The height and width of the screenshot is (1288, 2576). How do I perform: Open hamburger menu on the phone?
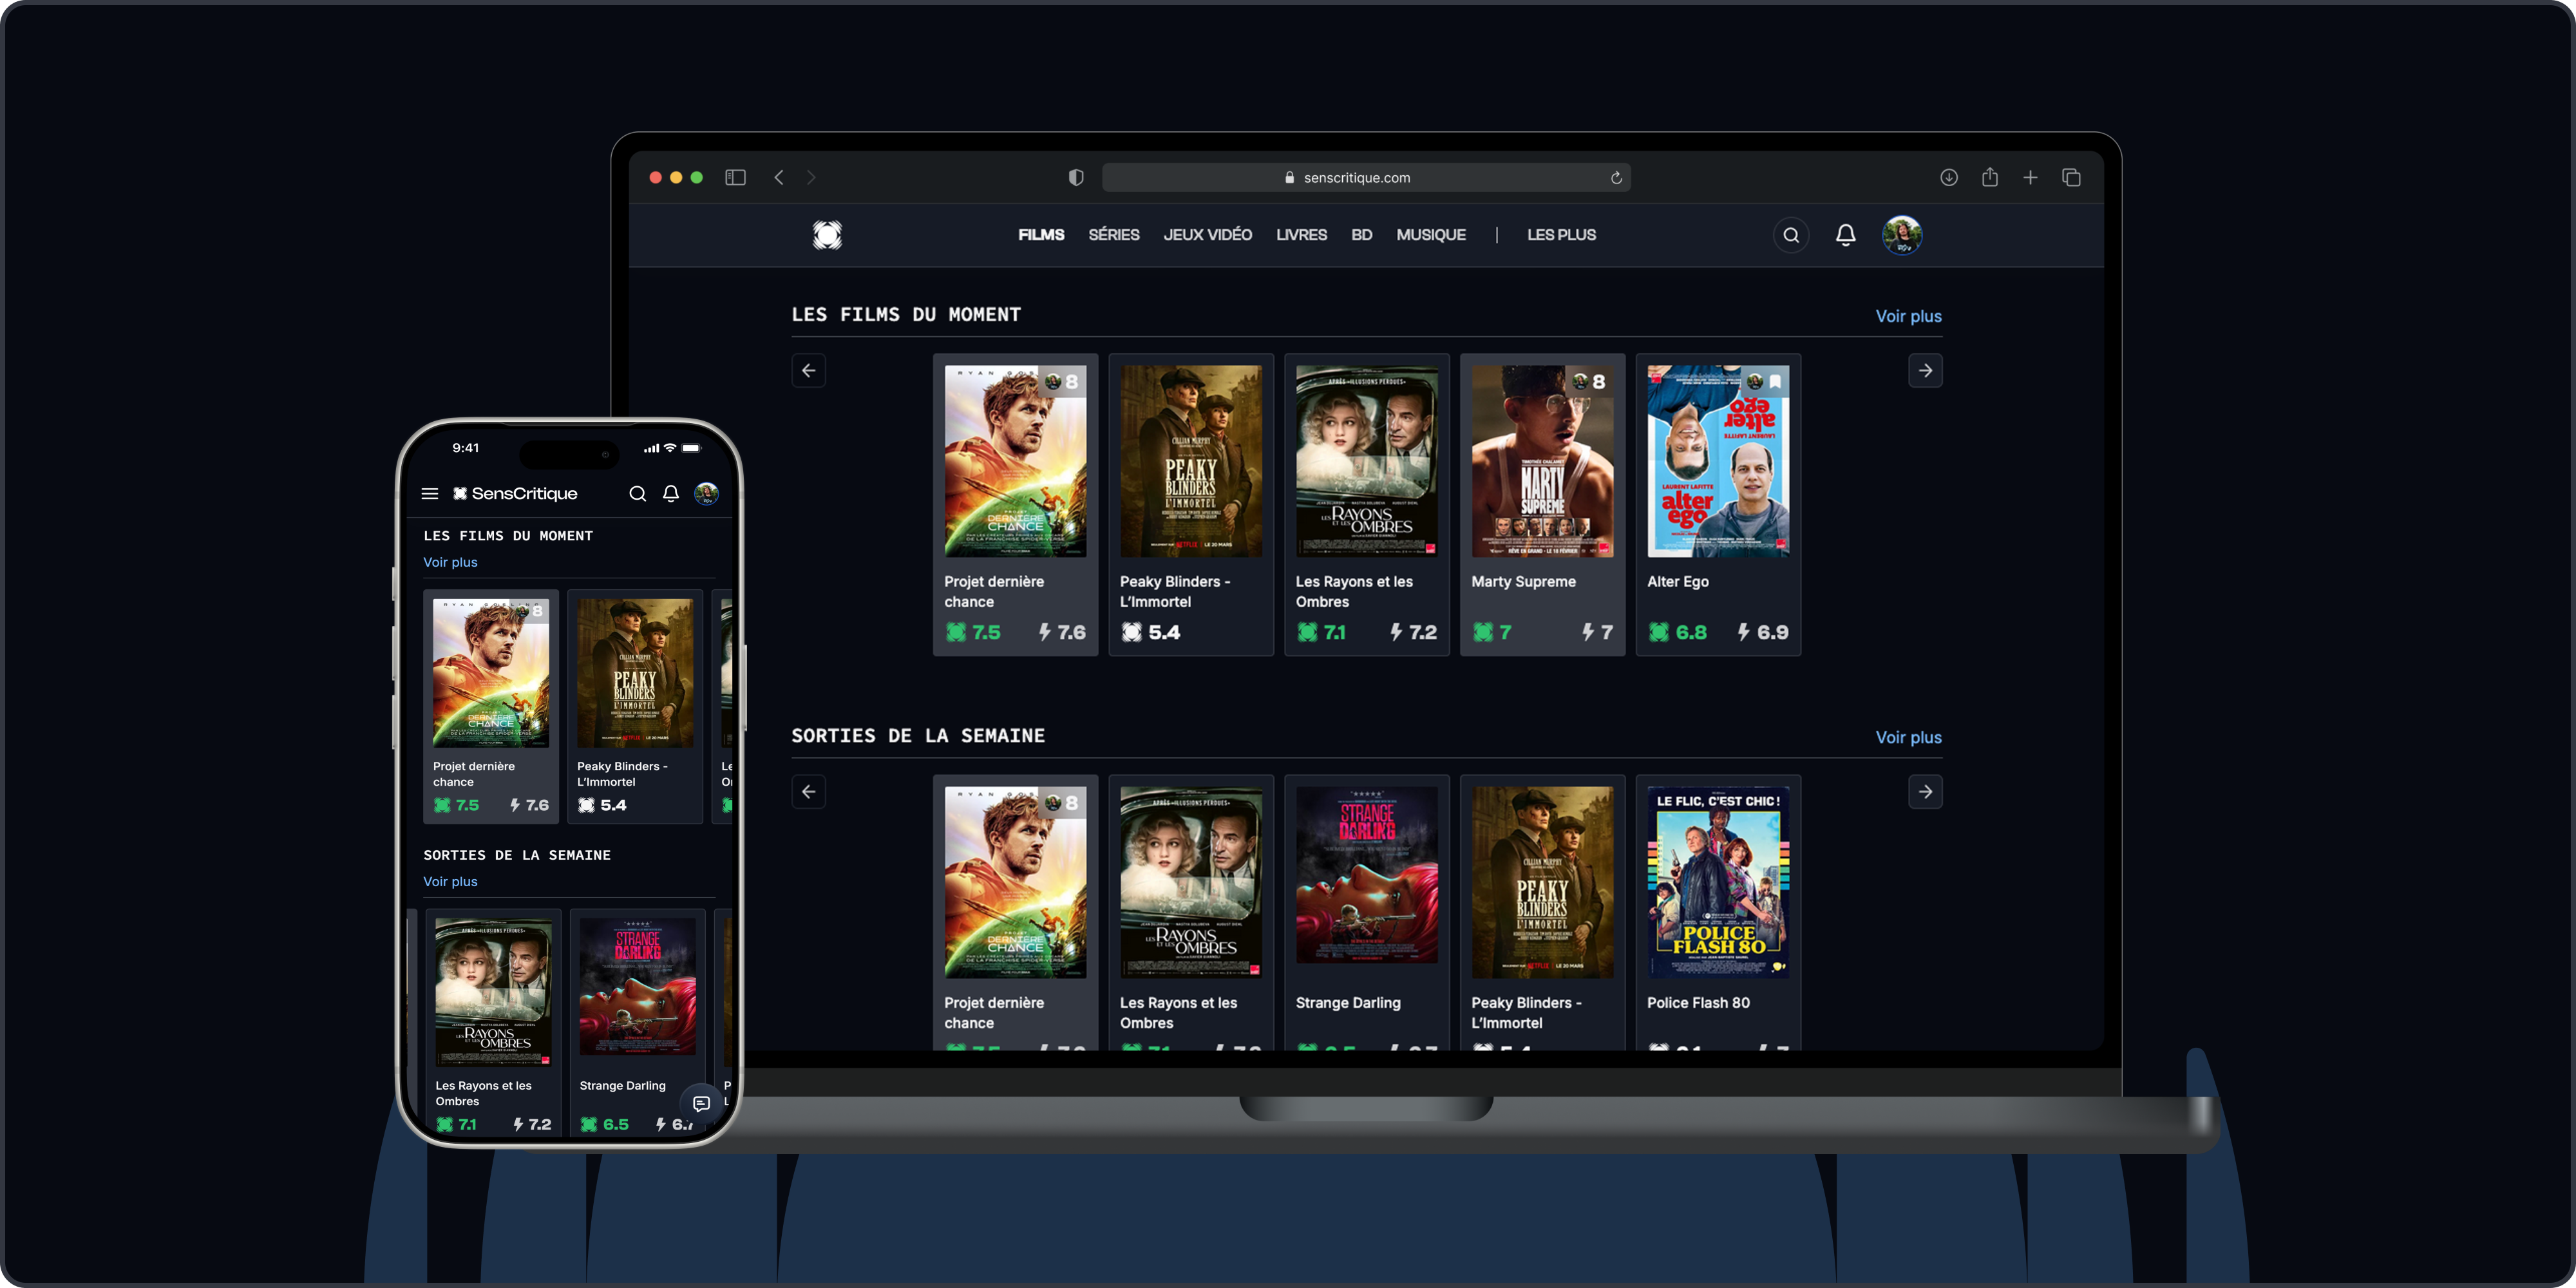430,493
